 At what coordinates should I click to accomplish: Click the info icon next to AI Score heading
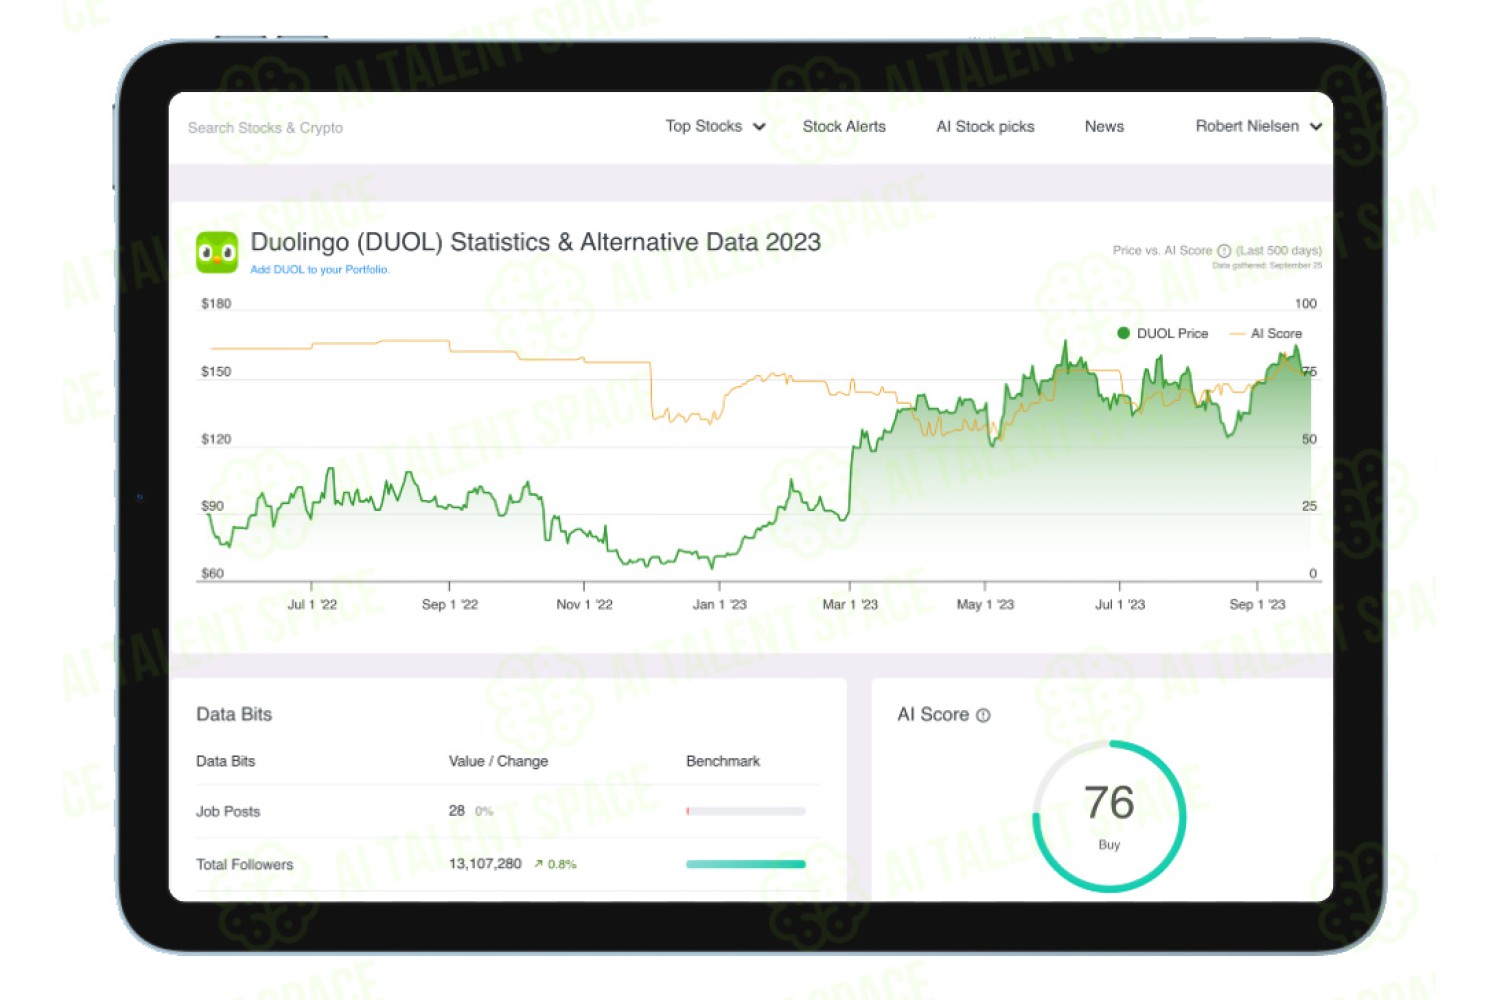click(983, 715)
